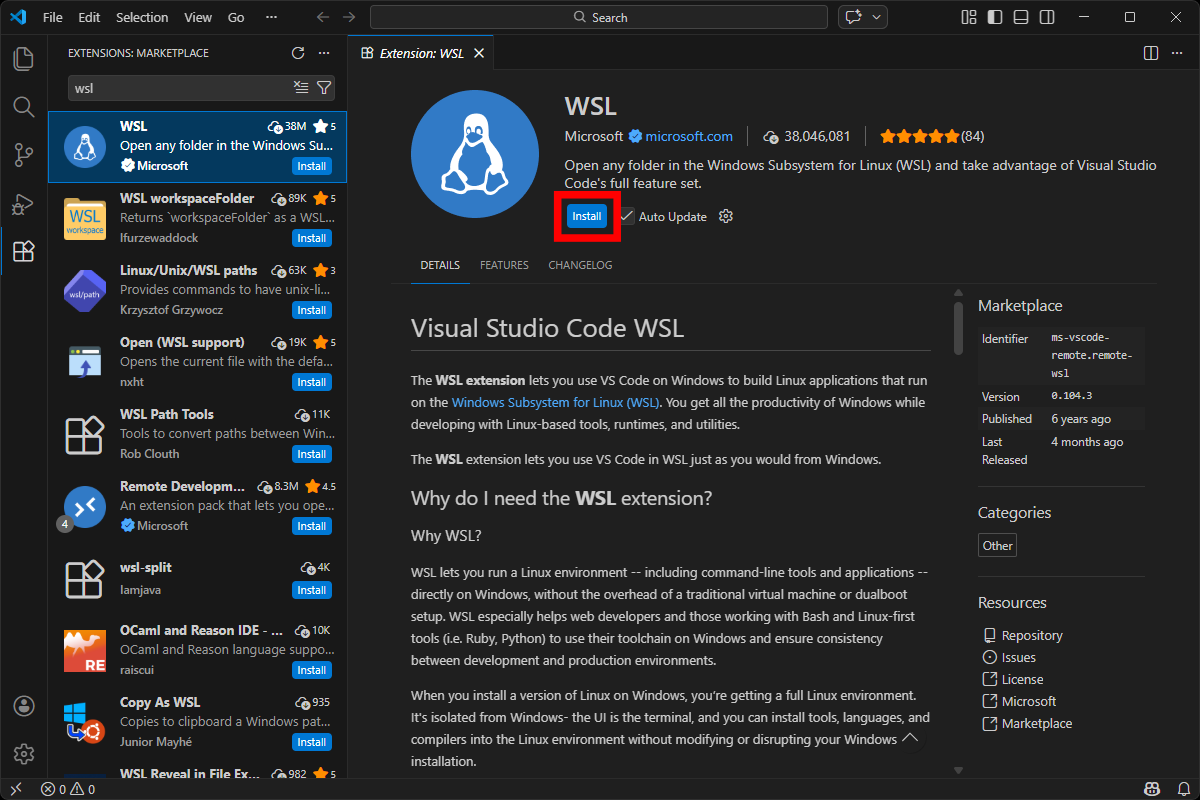1200x800 pixels.
Task: Click the highlighted Install button for WSL
Action: (587, 216)
